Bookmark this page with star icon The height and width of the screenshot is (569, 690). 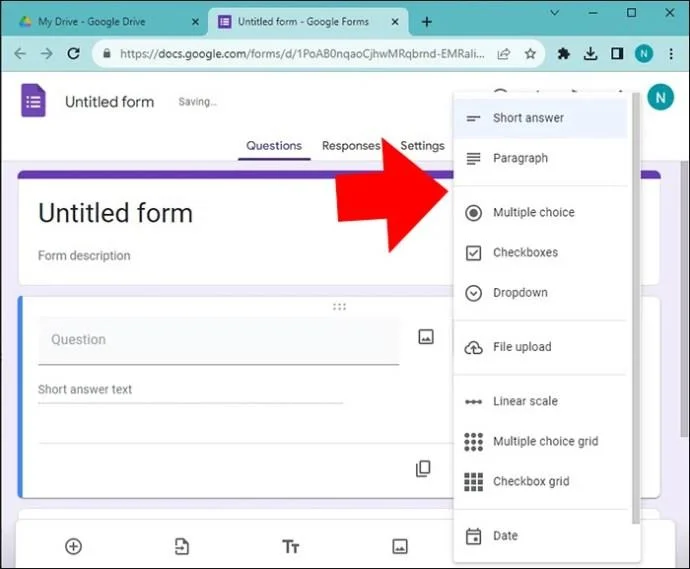point(530,54)
